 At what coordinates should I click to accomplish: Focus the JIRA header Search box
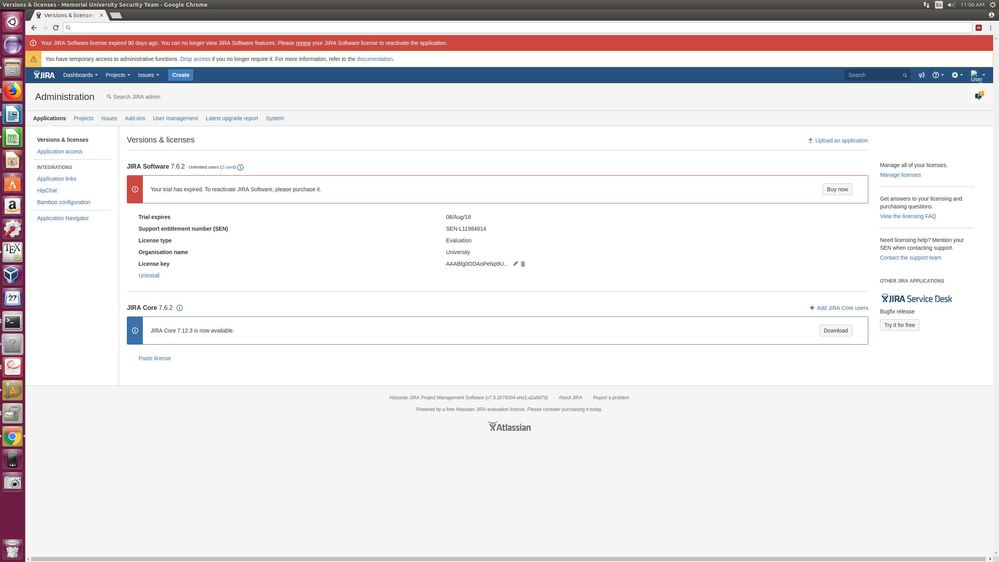pyautogui.click(x=877, y=75)
